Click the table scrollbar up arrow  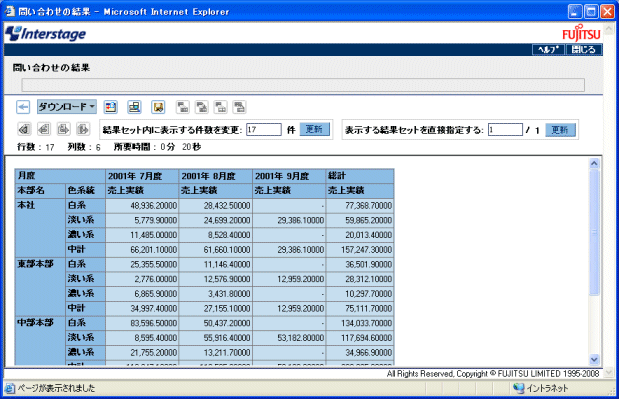594,163
